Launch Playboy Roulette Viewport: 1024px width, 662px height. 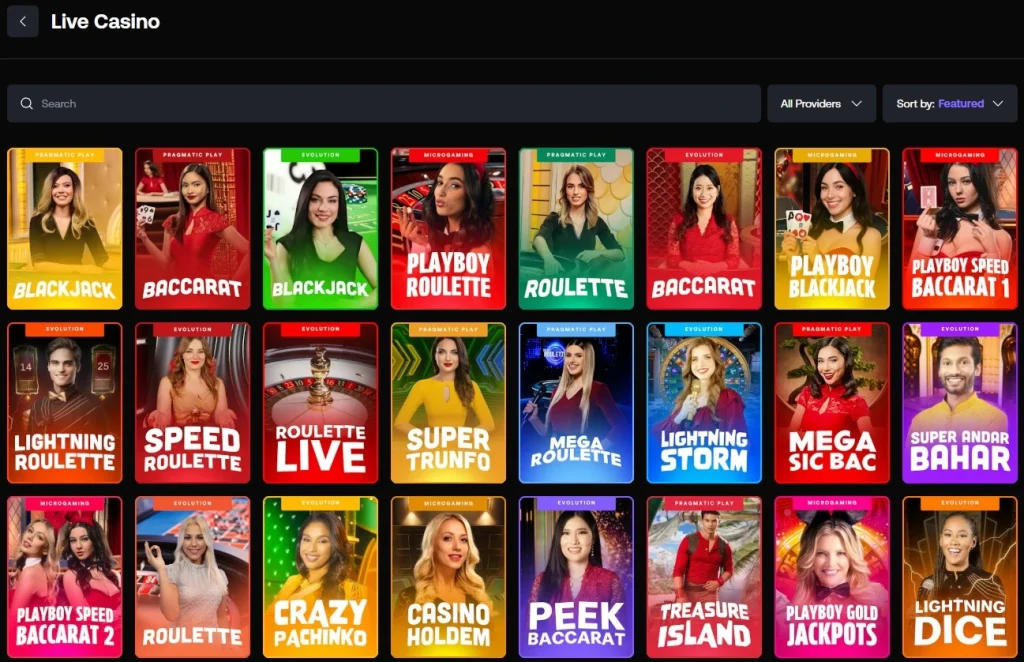coord(448,229)
